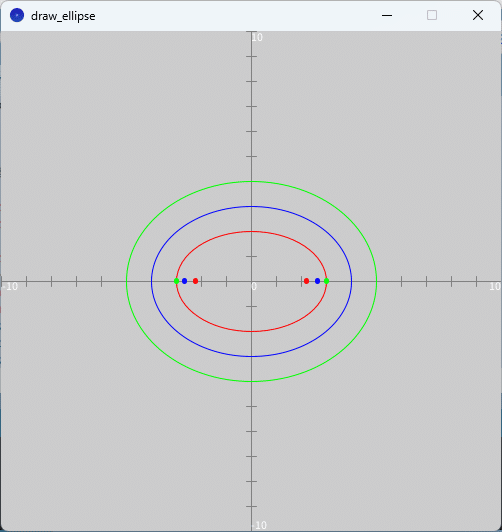Click the 10 label on x-axis right end
The image size is (502, 532).
click(495, 287)
